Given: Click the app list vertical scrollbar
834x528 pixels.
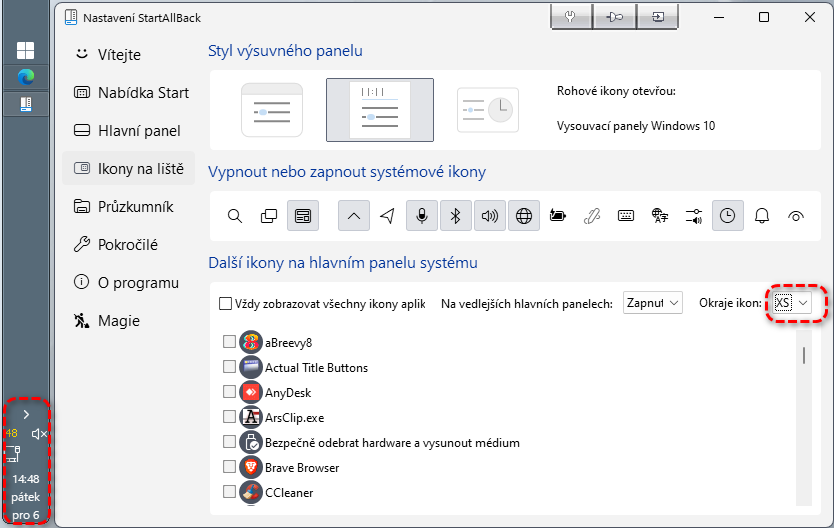Looking at the screenshot, I should point(804,417).
